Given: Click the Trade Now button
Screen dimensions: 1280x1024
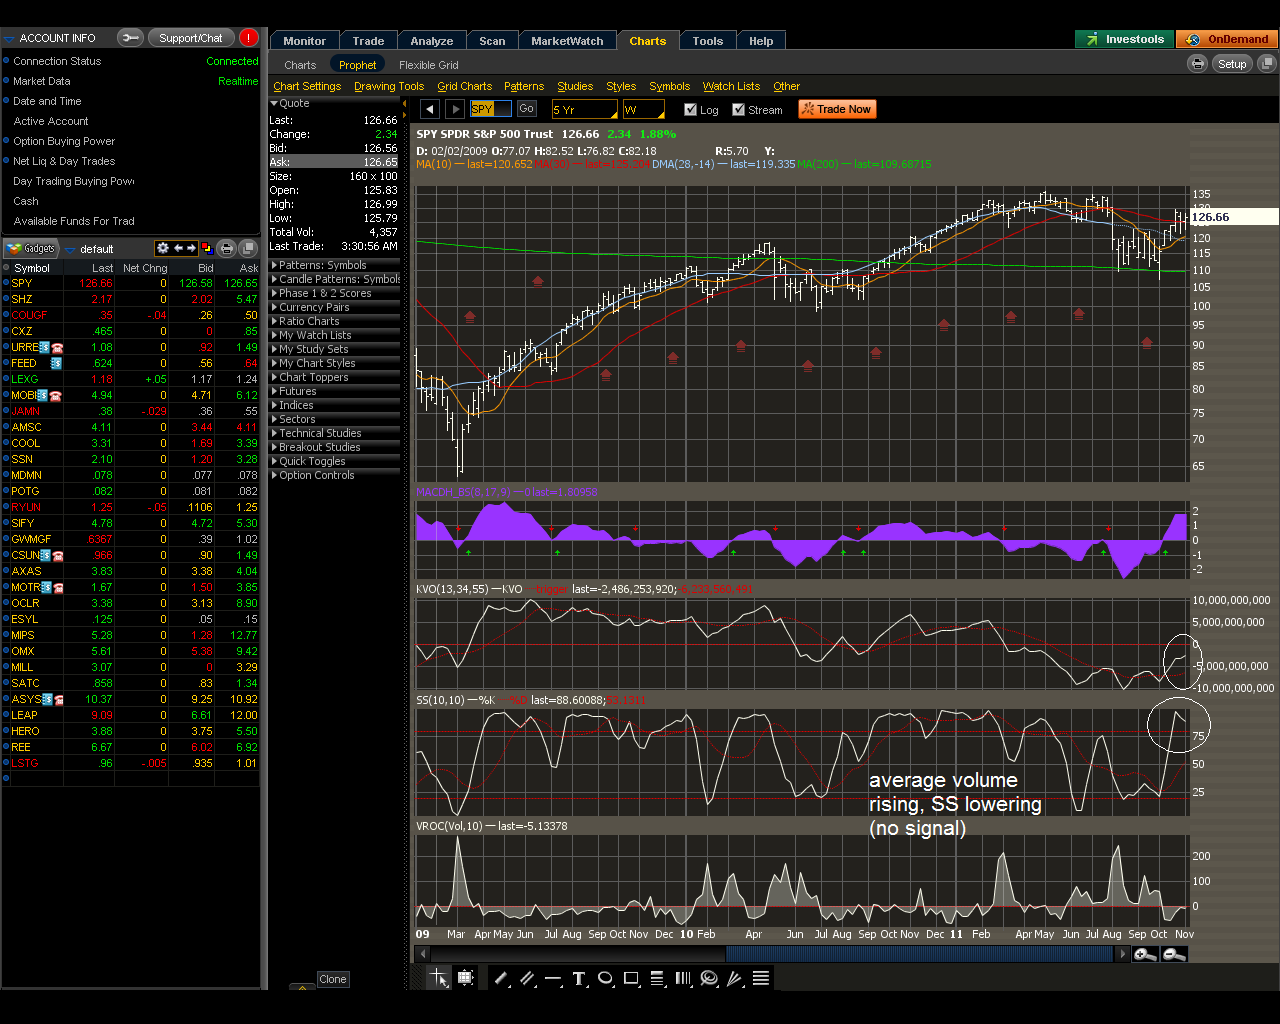Looking at the screenshot, I should 837,109.
